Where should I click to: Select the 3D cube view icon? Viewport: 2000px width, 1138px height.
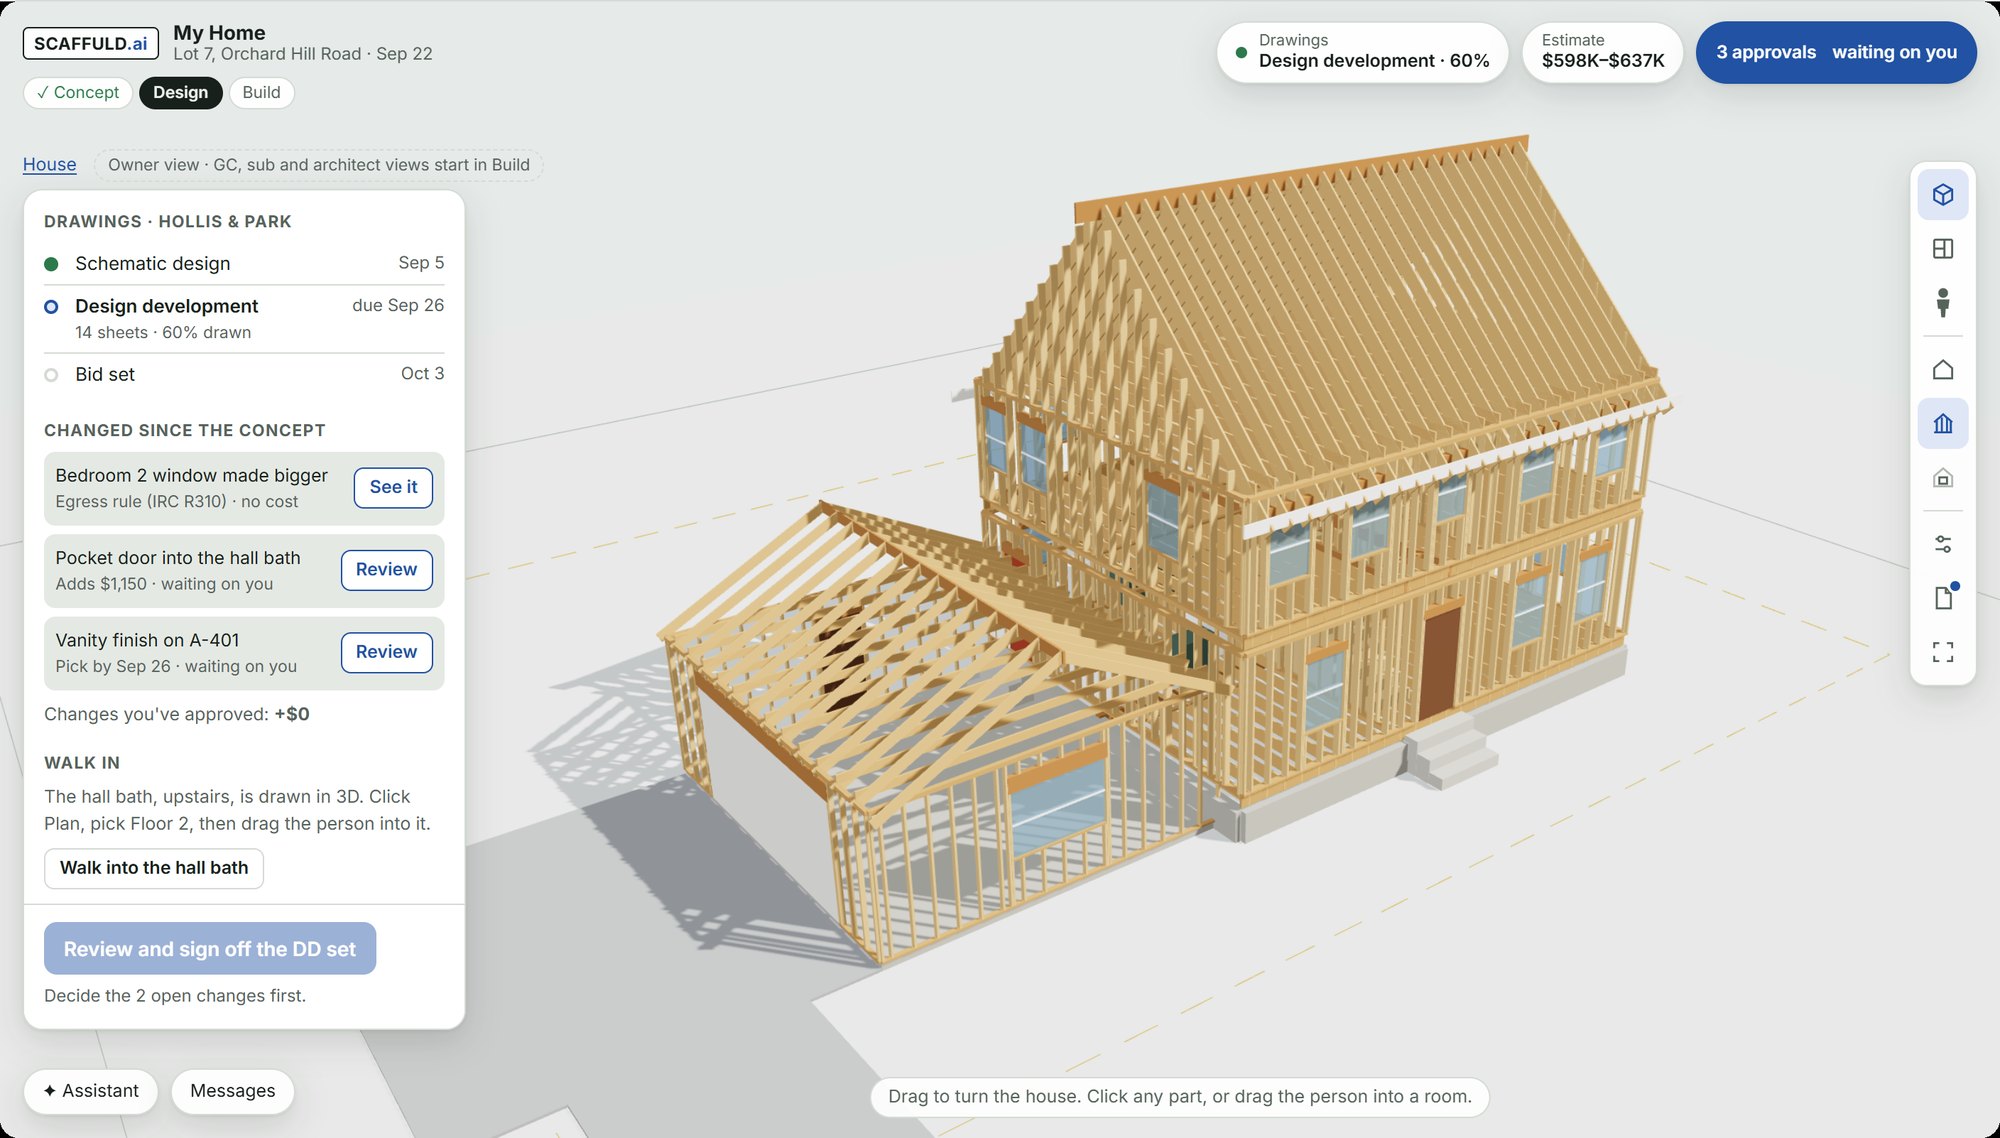tap(1942, 194)
